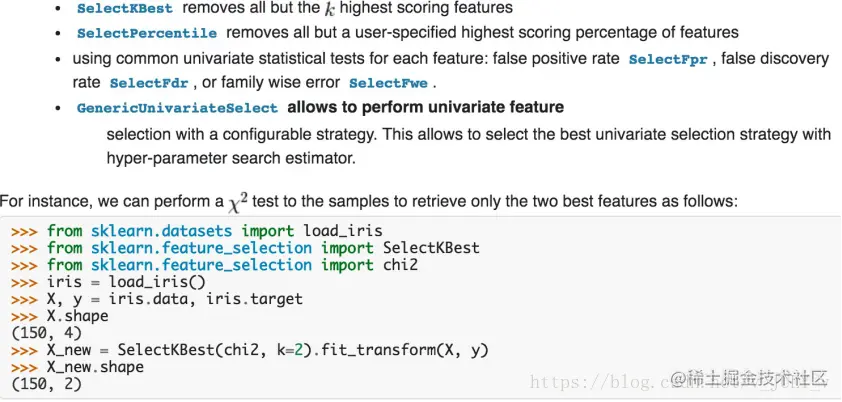Click the load_iris import code line
The height and width of the screenshot is (402, 842).
(197, 231)
